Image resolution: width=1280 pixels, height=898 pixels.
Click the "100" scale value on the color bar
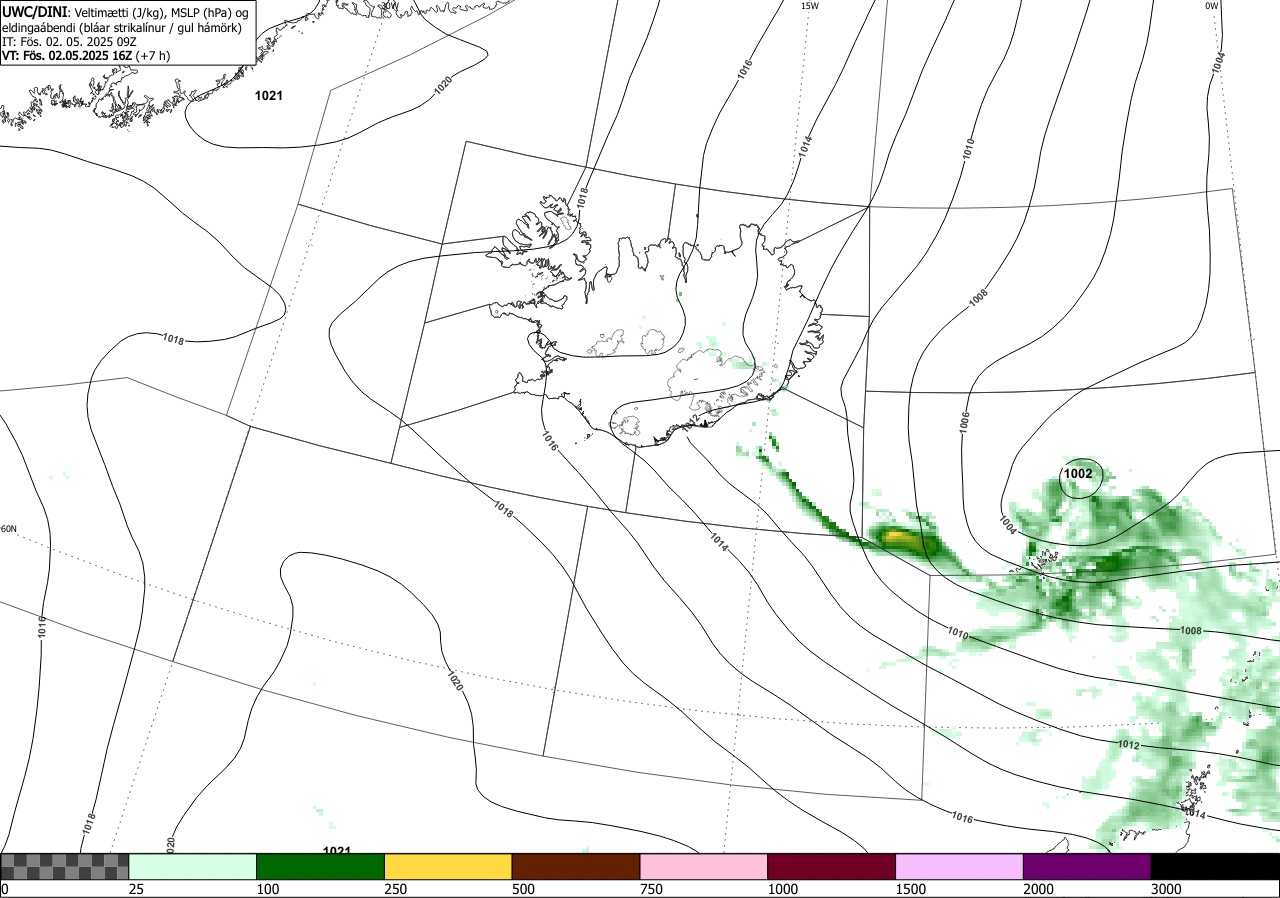click(x=268, y=889)
